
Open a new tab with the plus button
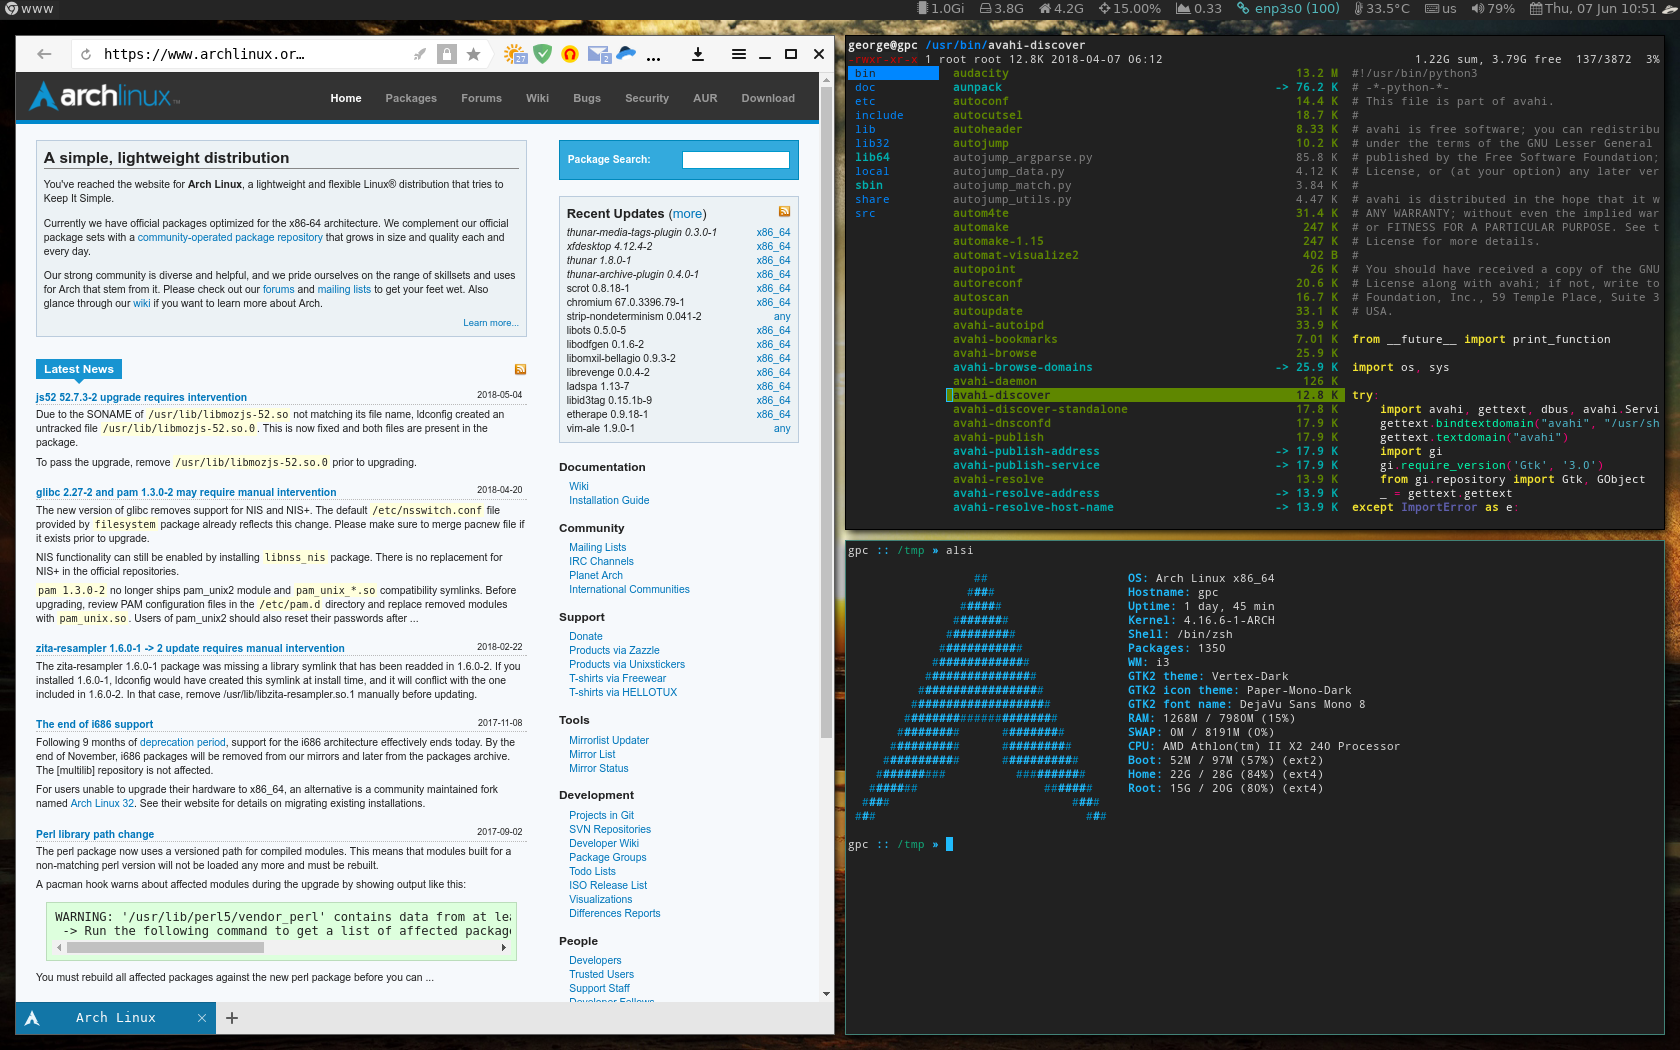point(232,1018)
